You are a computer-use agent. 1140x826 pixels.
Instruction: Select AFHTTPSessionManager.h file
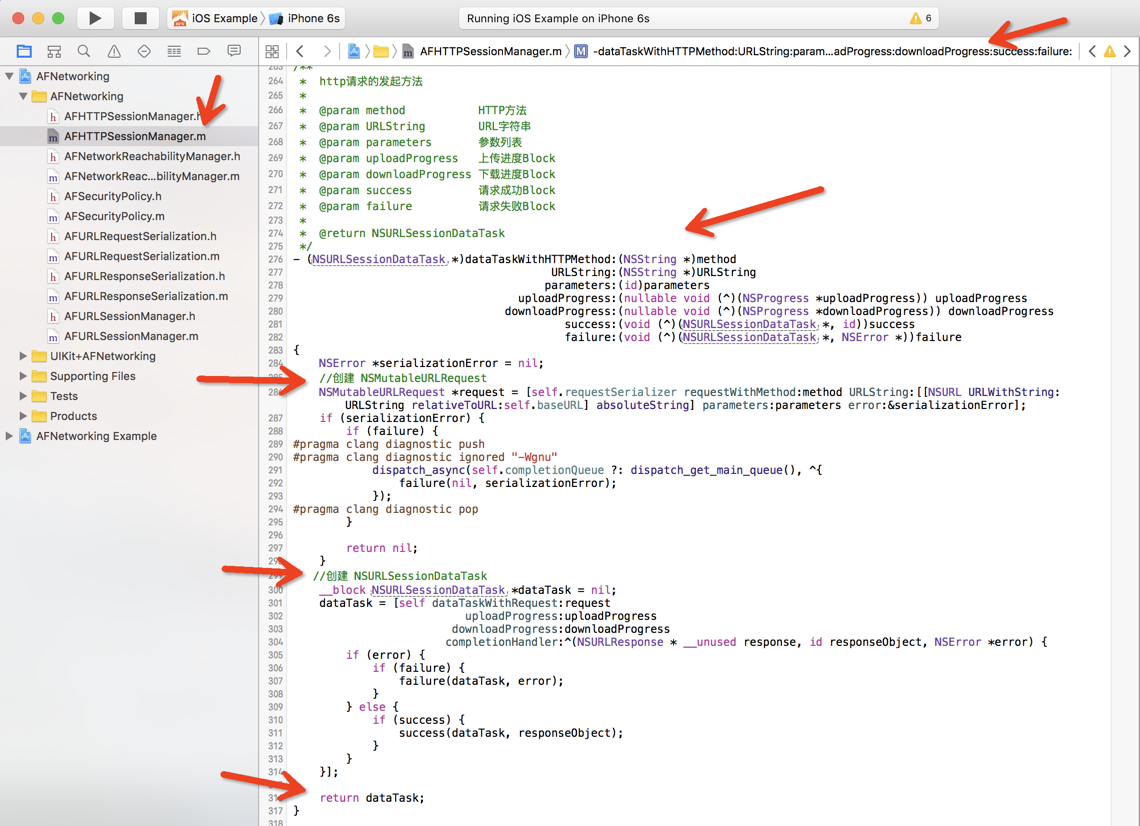click(x=129, y=116)
